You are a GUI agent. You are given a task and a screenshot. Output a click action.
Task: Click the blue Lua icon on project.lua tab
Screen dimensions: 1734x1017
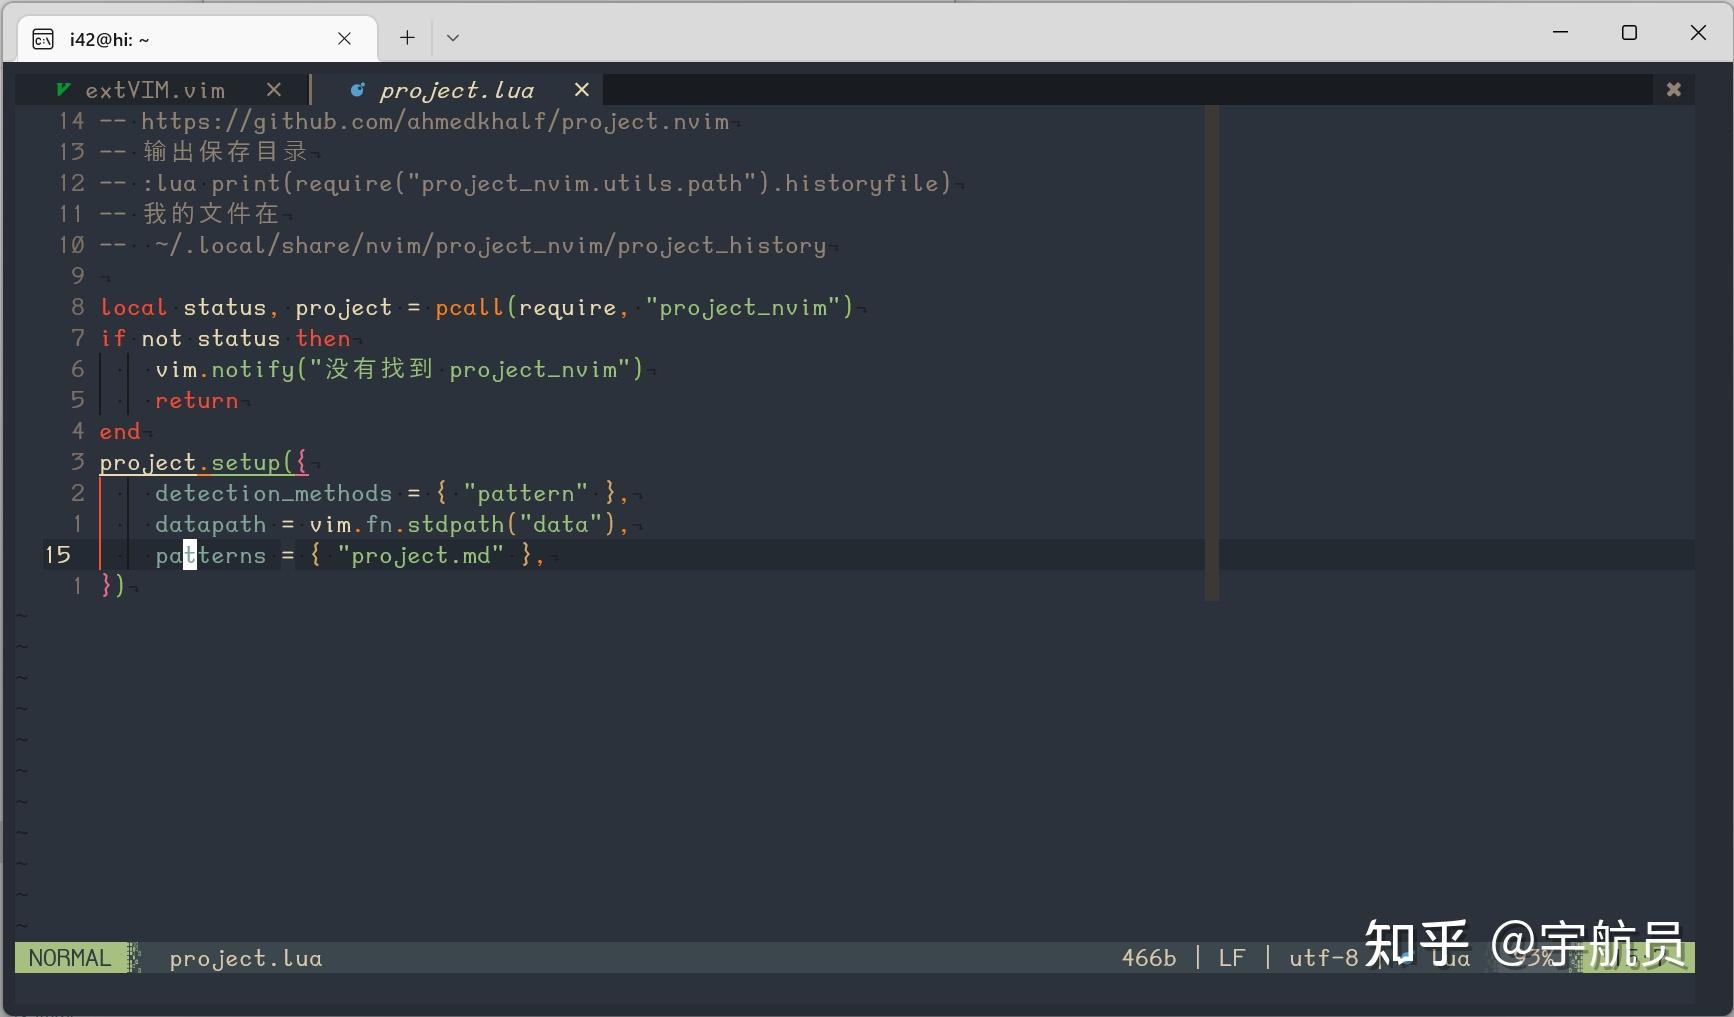tap(357, 89)
